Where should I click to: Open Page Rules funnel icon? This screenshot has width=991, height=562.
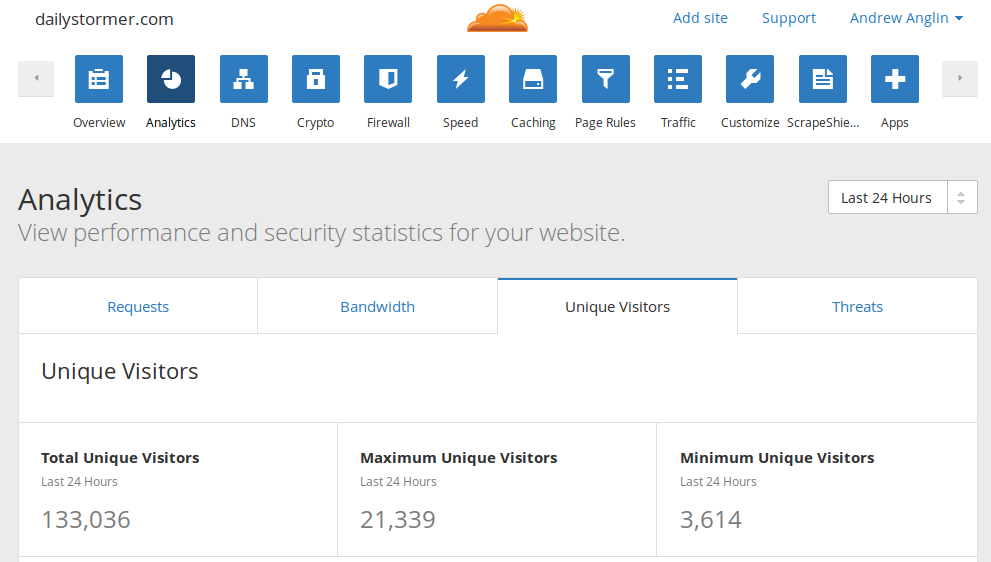(x=606, y=80)
